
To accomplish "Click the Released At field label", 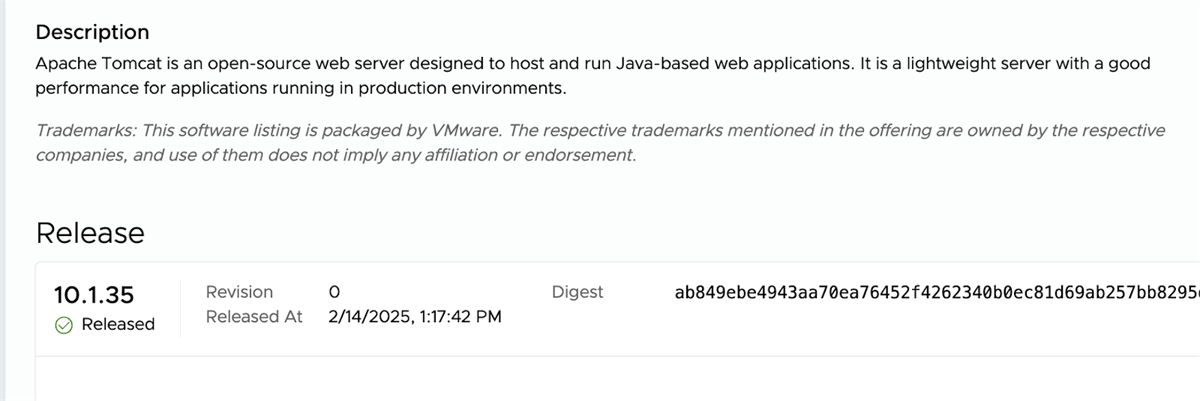I will click(x=254, y=316).
